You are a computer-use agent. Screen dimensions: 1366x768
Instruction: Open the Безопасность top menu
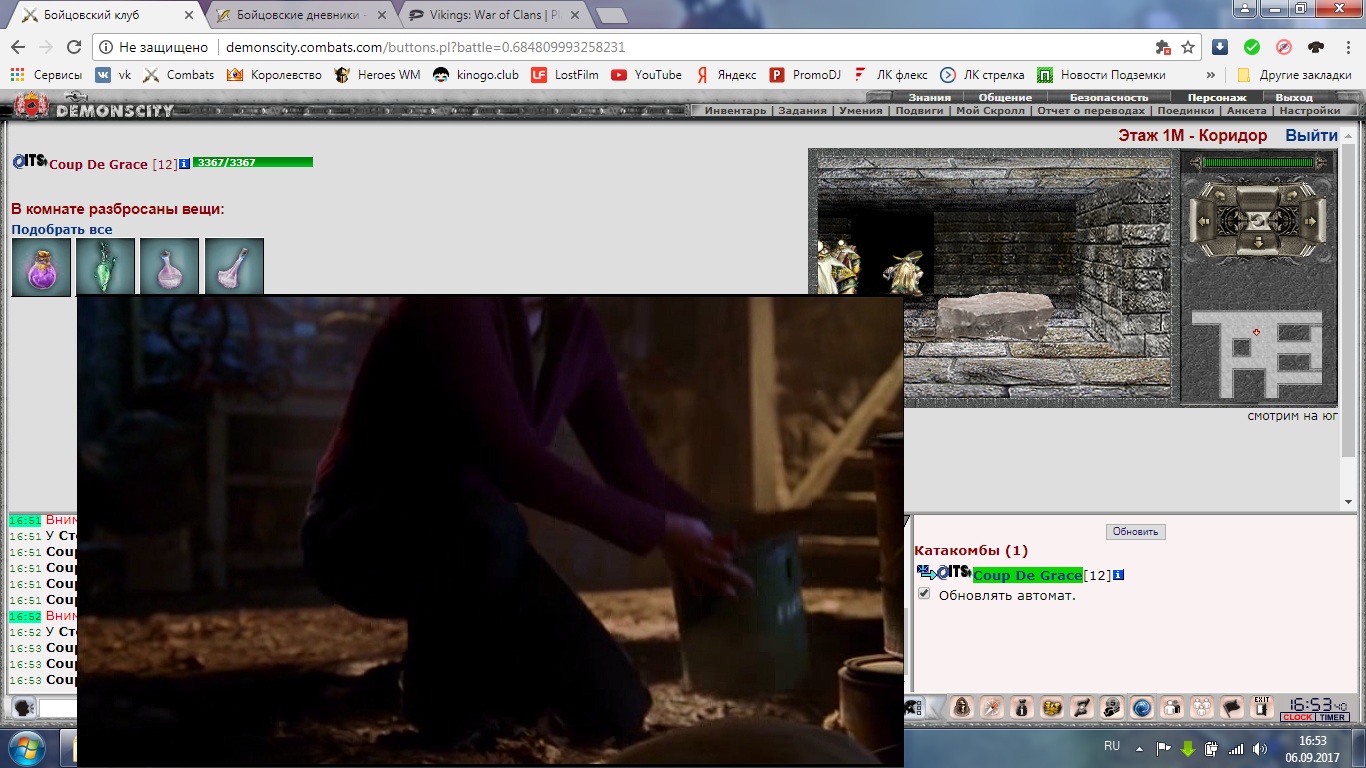[1108, 97]
